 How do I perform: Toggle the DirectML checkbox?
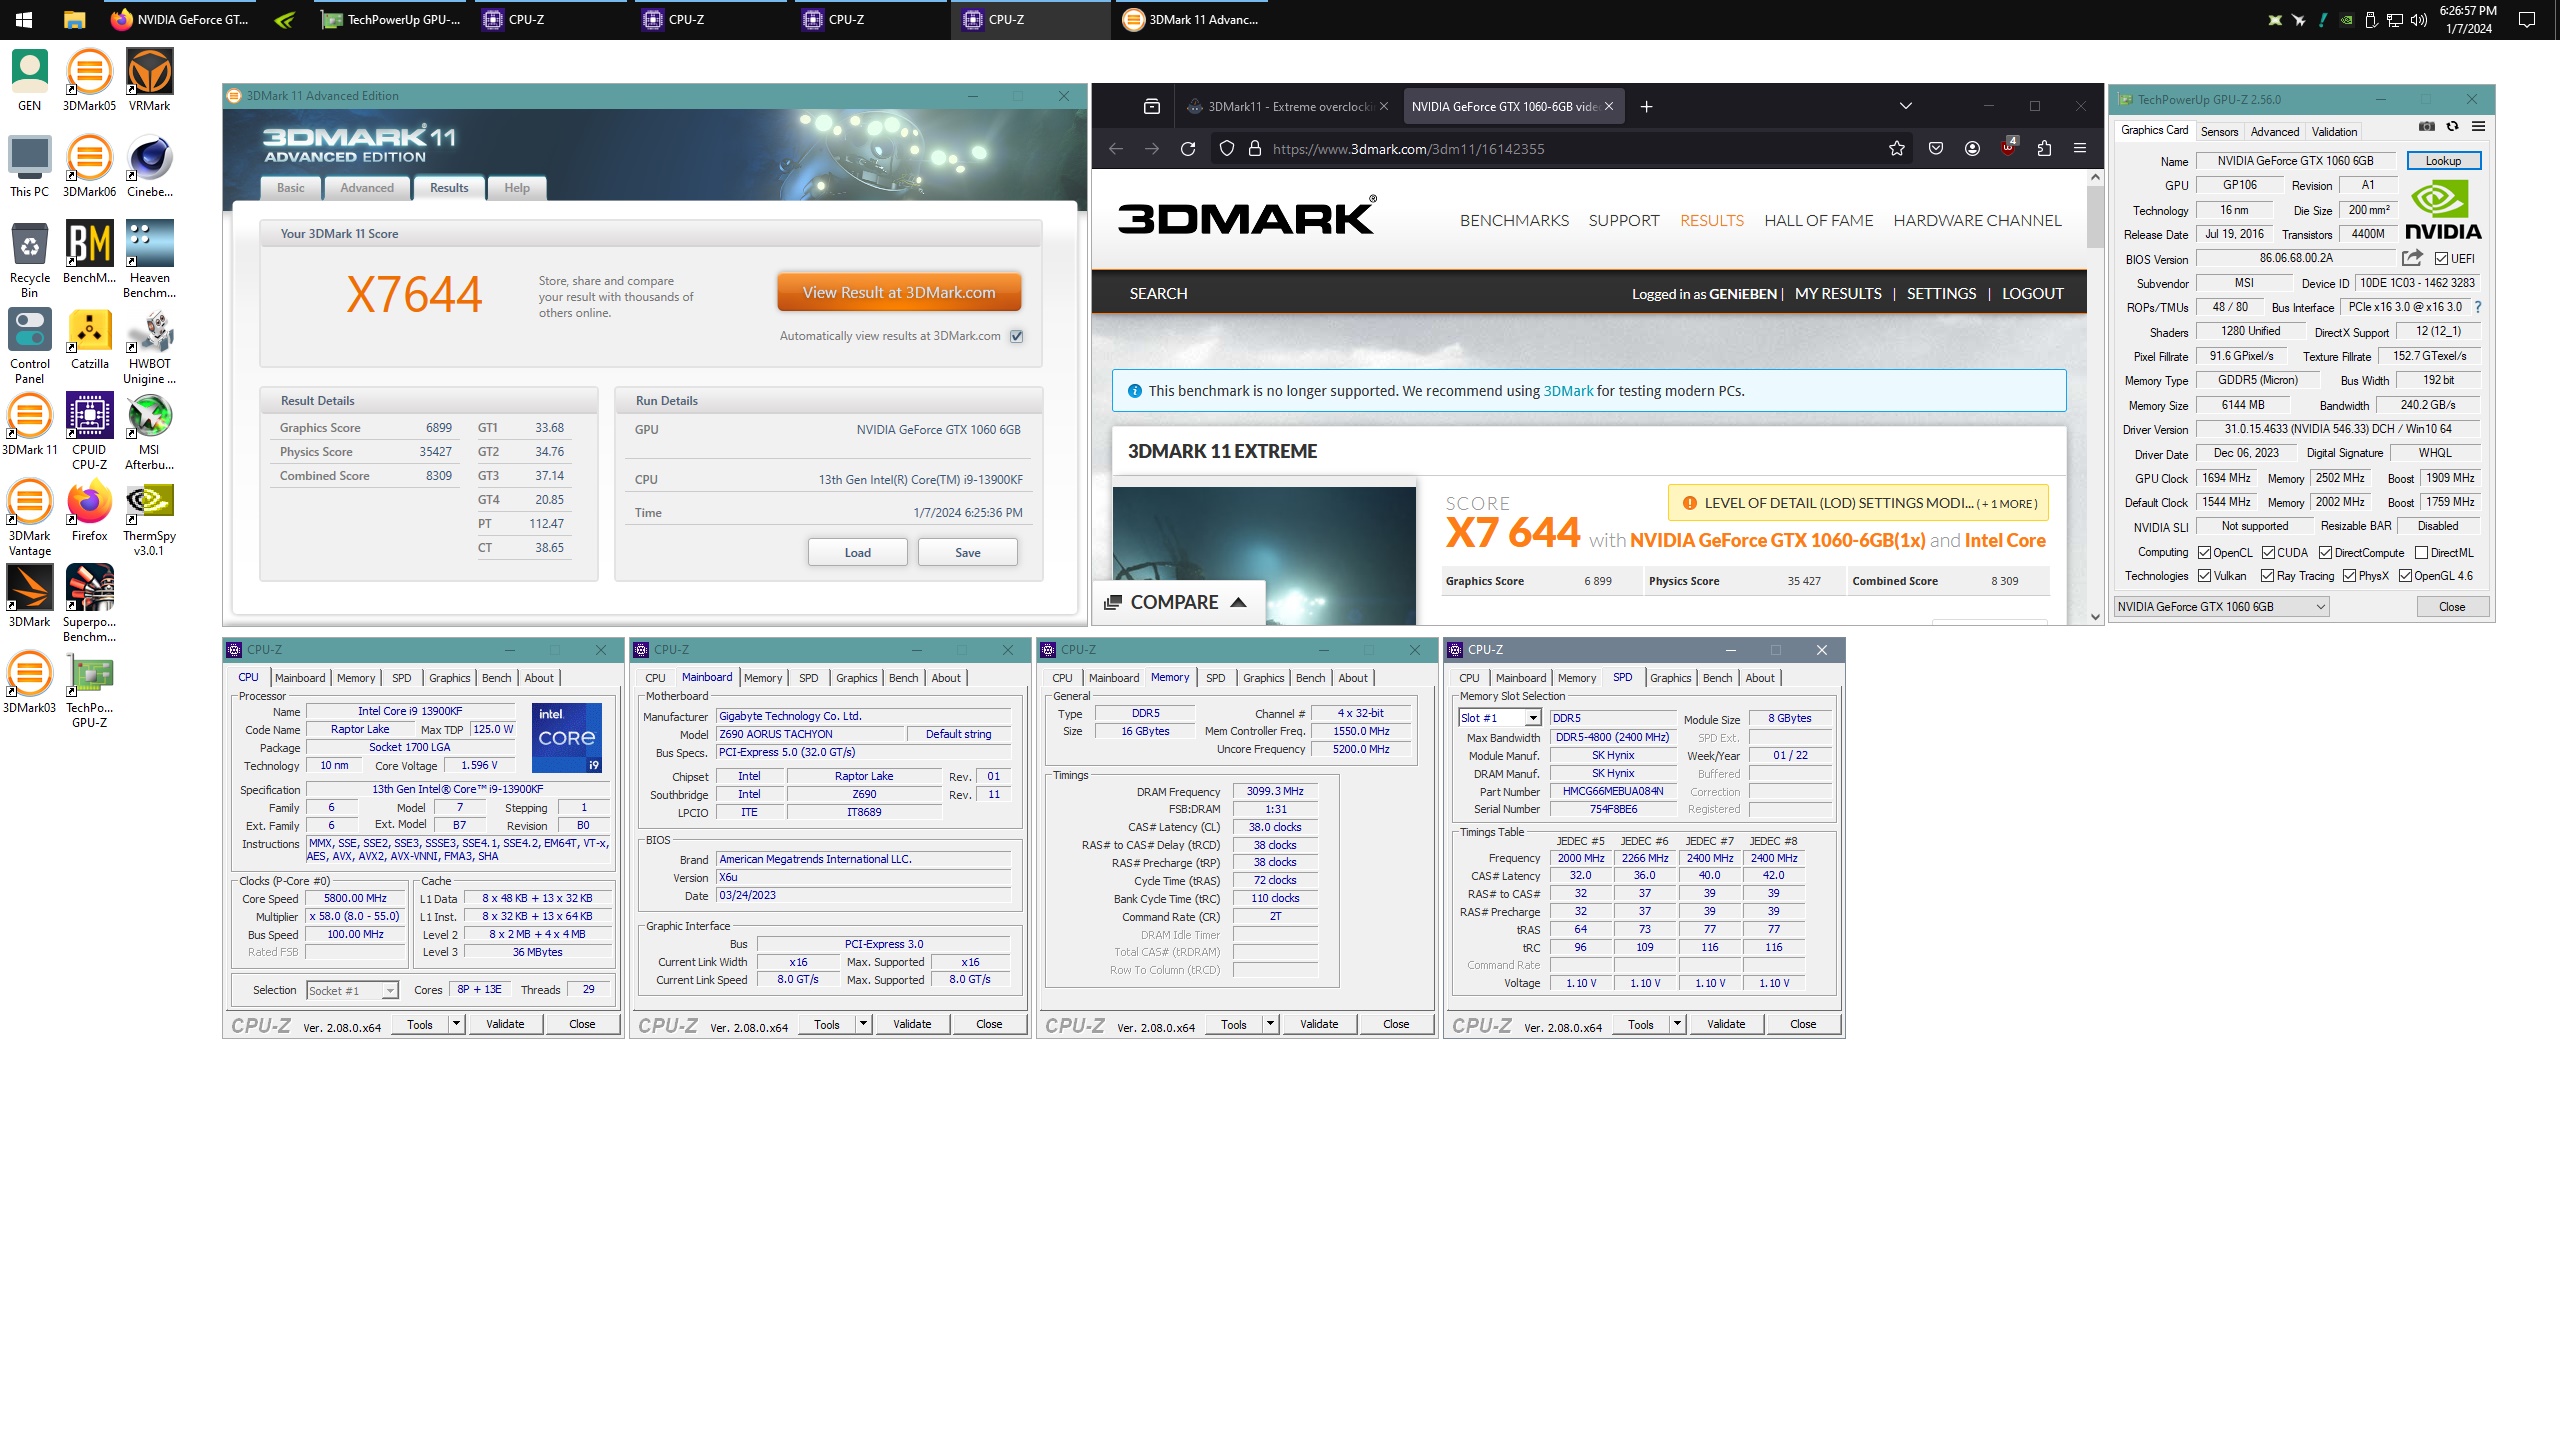2421,552
